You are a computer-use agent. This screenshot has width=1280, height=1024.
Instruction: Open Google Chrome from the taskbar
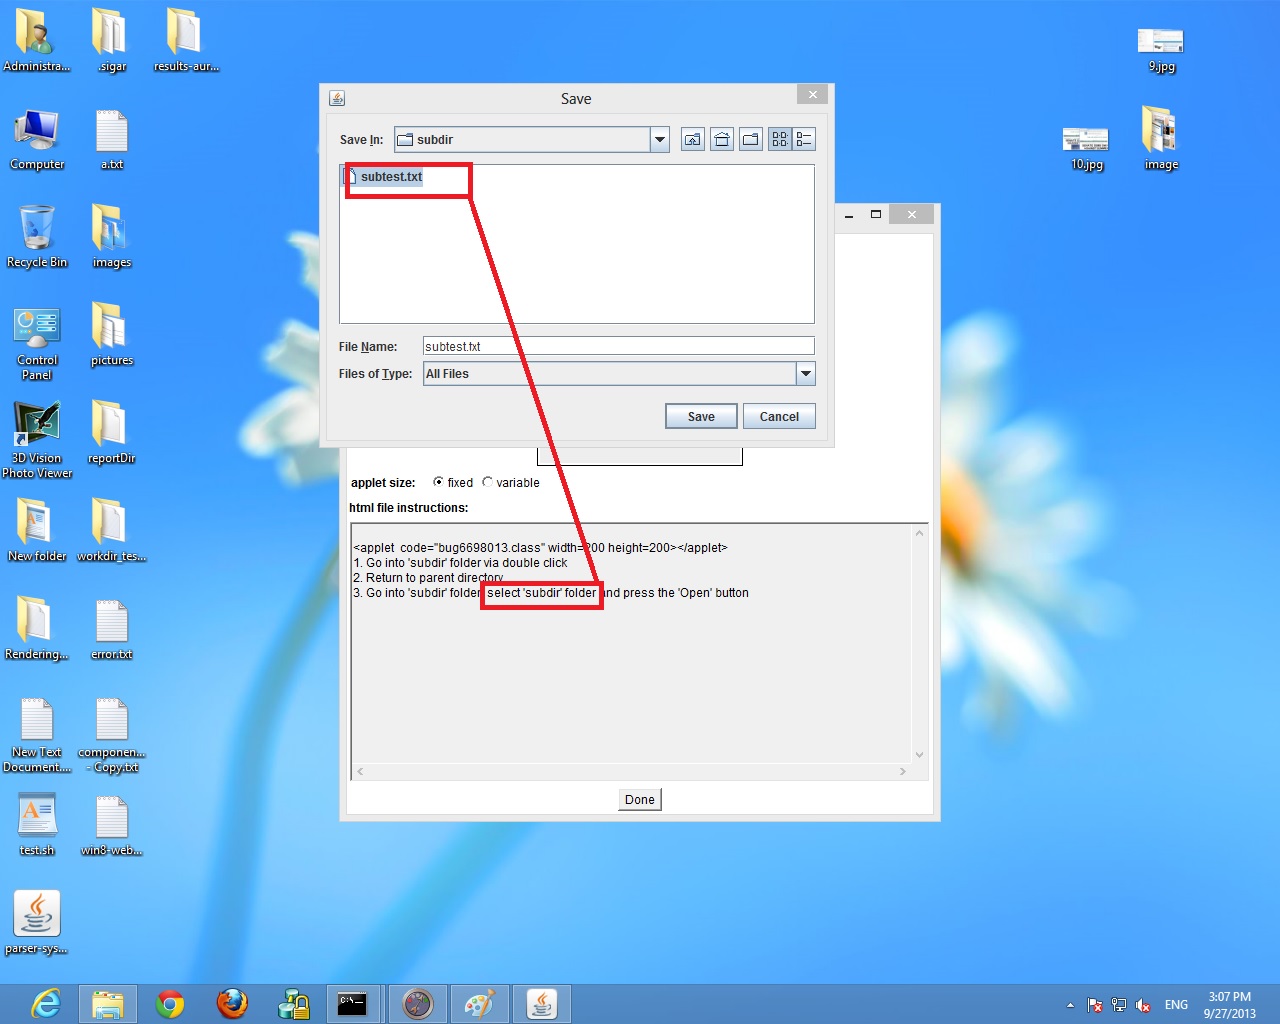click(171, 1004)
